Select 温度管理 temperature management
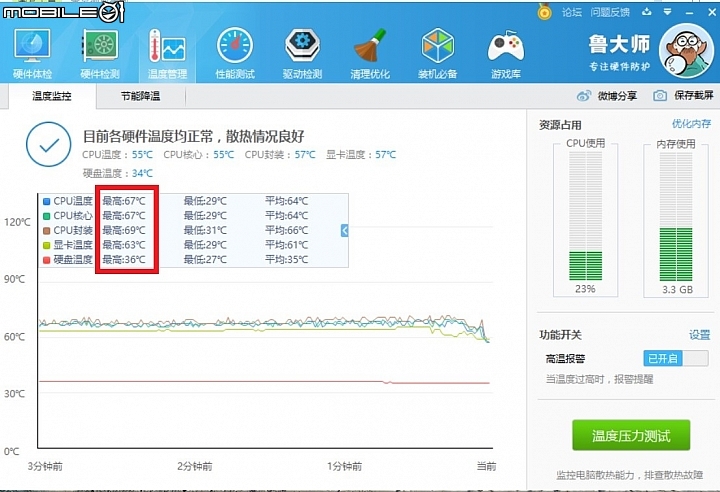Screen dimensions: 720x492 click(x=167, y=53)
